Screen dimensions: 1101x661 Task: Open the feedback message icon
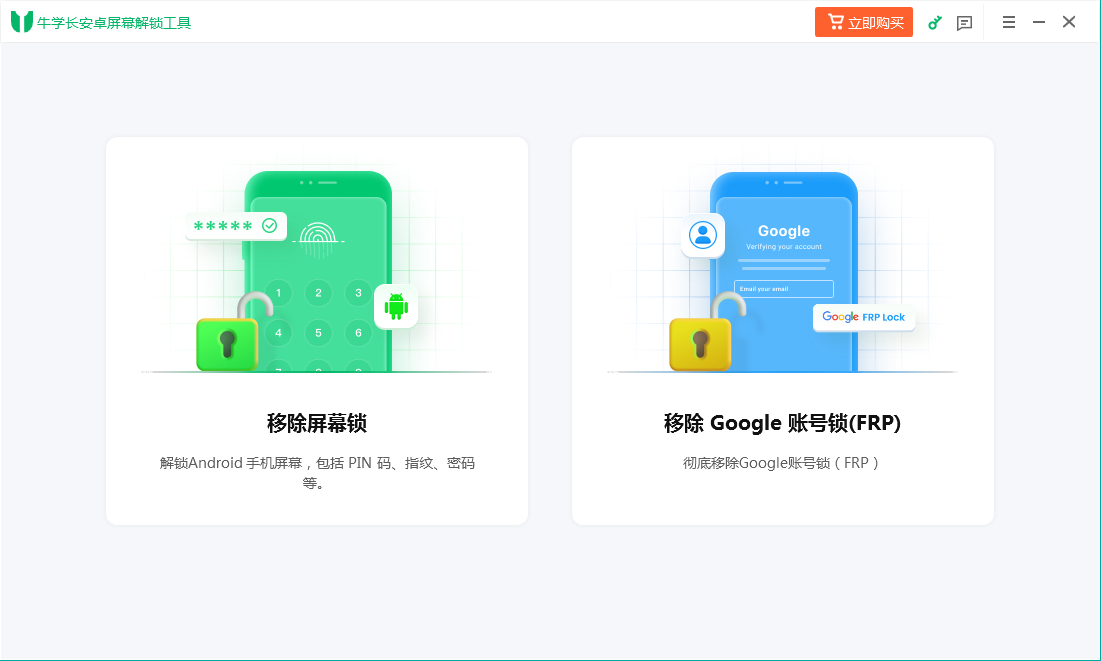tap(964, 22)
